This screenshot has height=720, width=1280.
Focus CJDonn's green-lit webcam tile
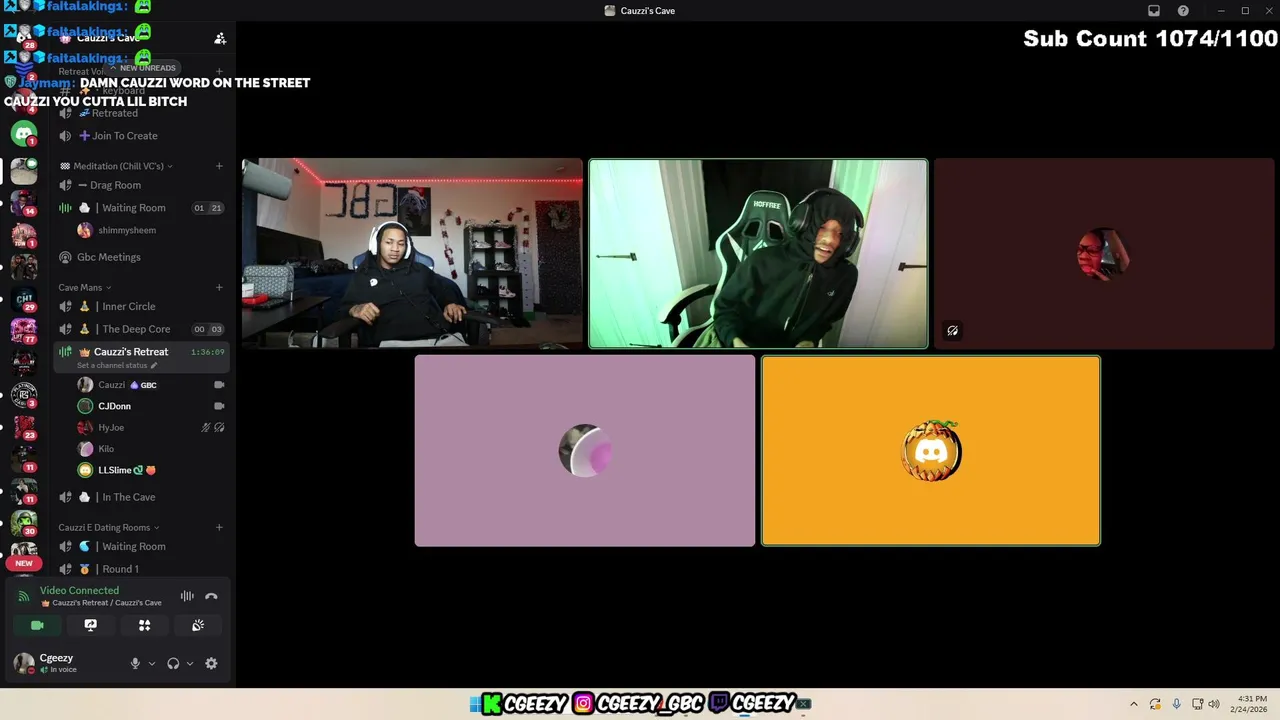(758, 254)
